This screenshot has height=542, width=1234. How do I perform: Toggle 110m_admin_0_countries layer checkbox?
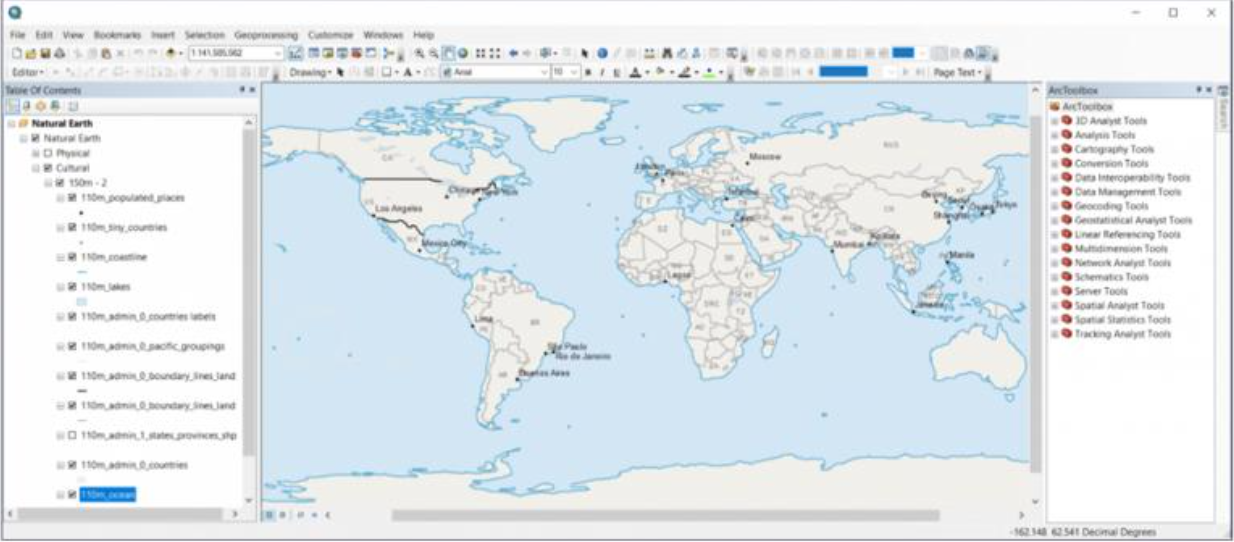tap(71, 465)
